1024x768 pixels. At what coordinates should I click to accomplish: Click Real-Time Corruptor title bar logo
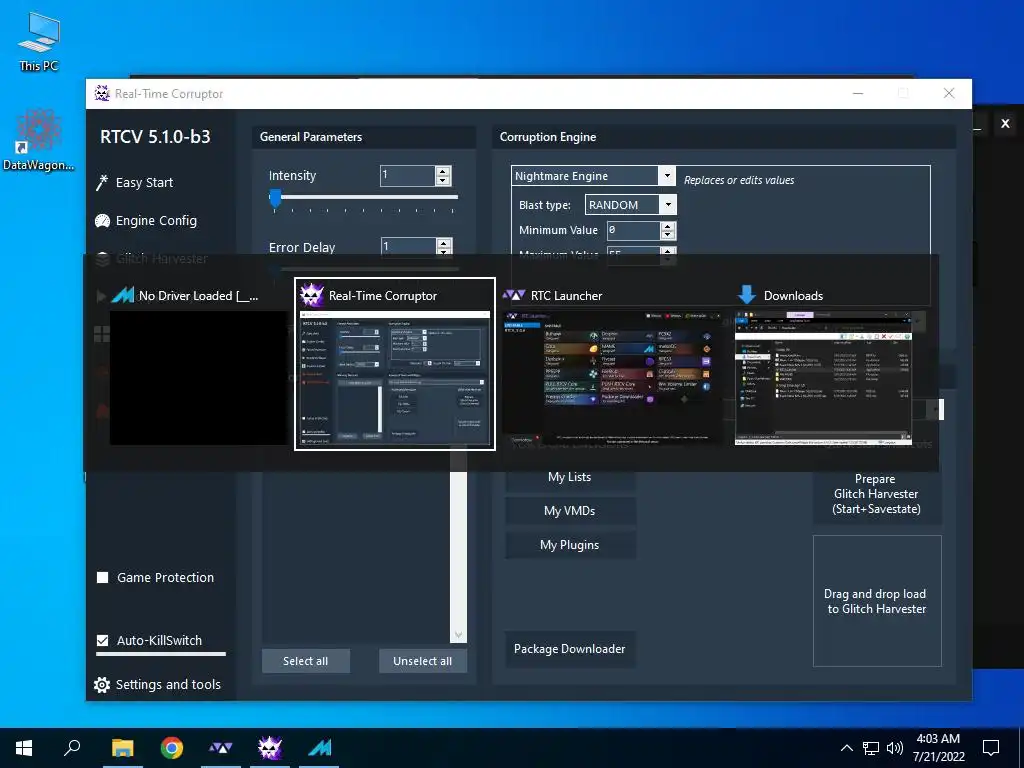[102, 93]
